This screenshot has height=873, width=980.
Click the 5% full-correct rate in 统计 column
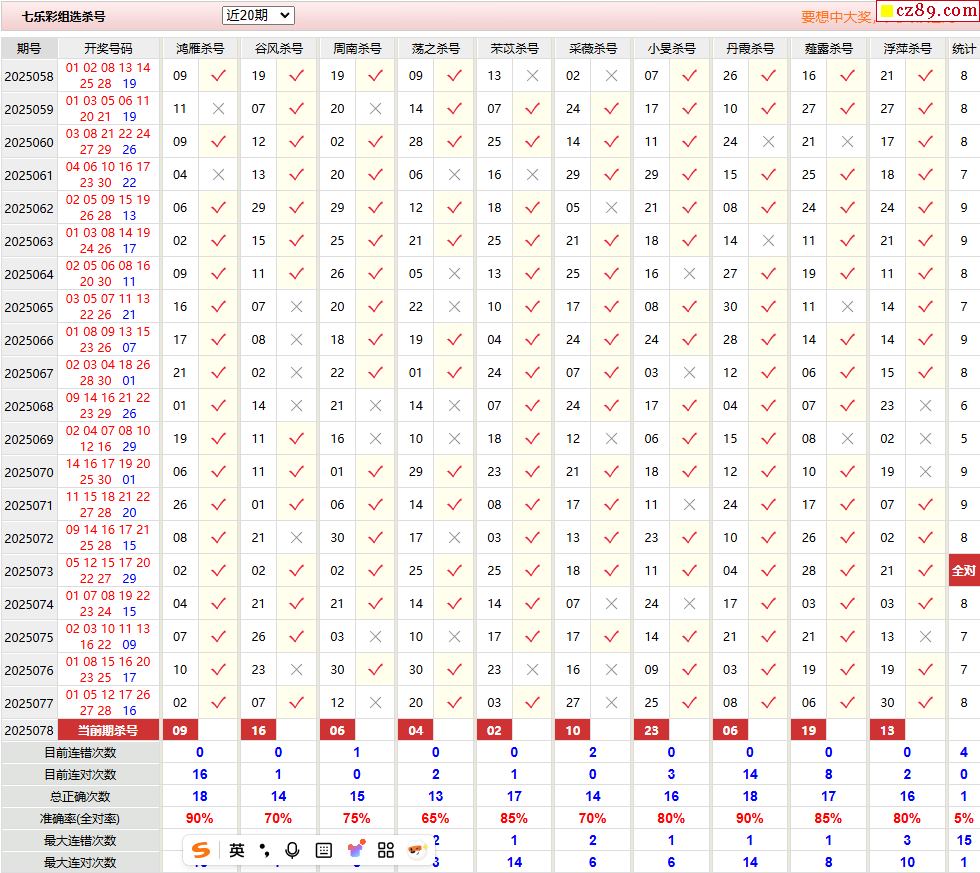coord(964,818)
